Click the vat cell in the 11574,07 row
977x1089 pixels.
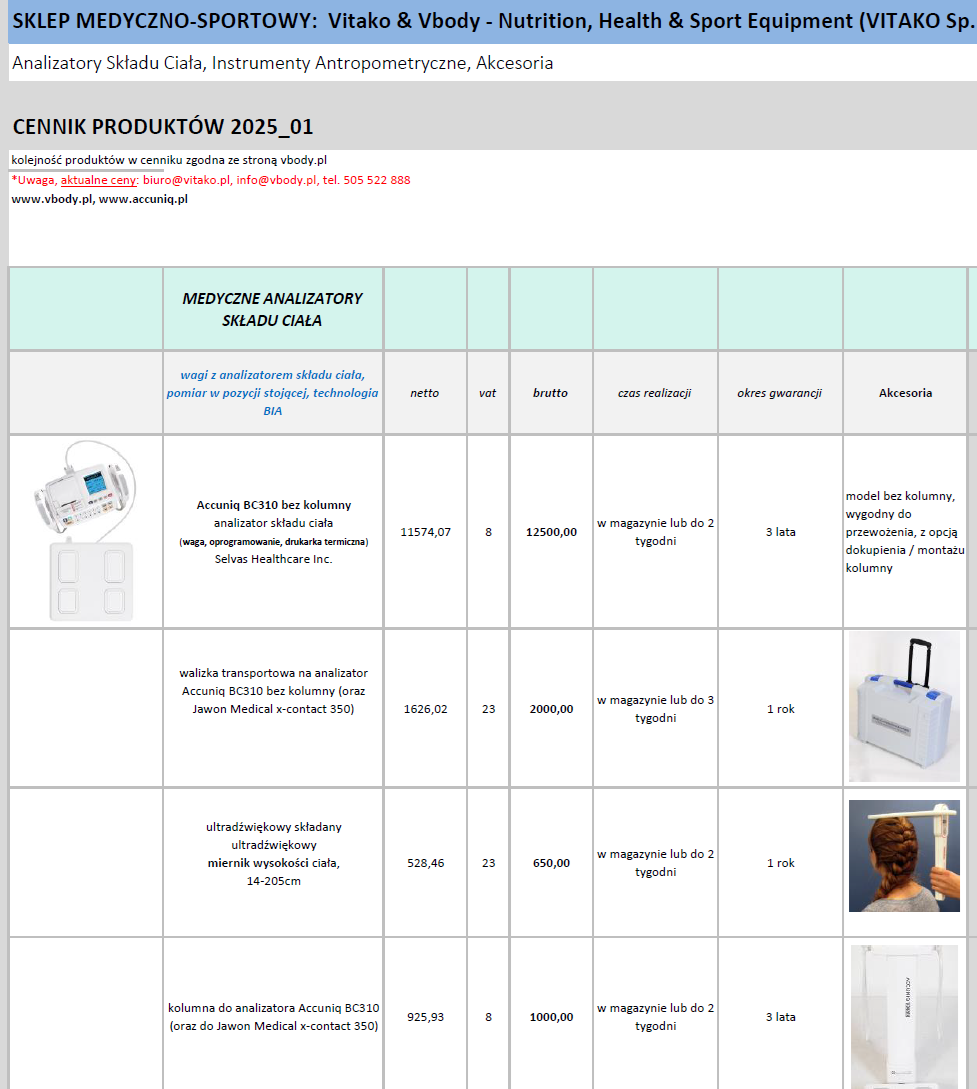(488, 531)
